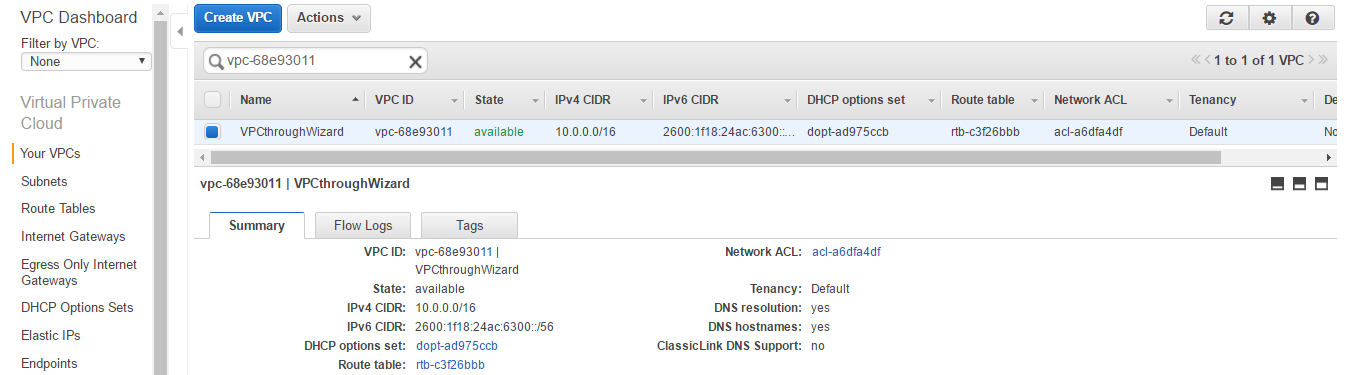Set split view with middle layout icon
Viewport: 1357px width, 375px height.
[1299, 184]
